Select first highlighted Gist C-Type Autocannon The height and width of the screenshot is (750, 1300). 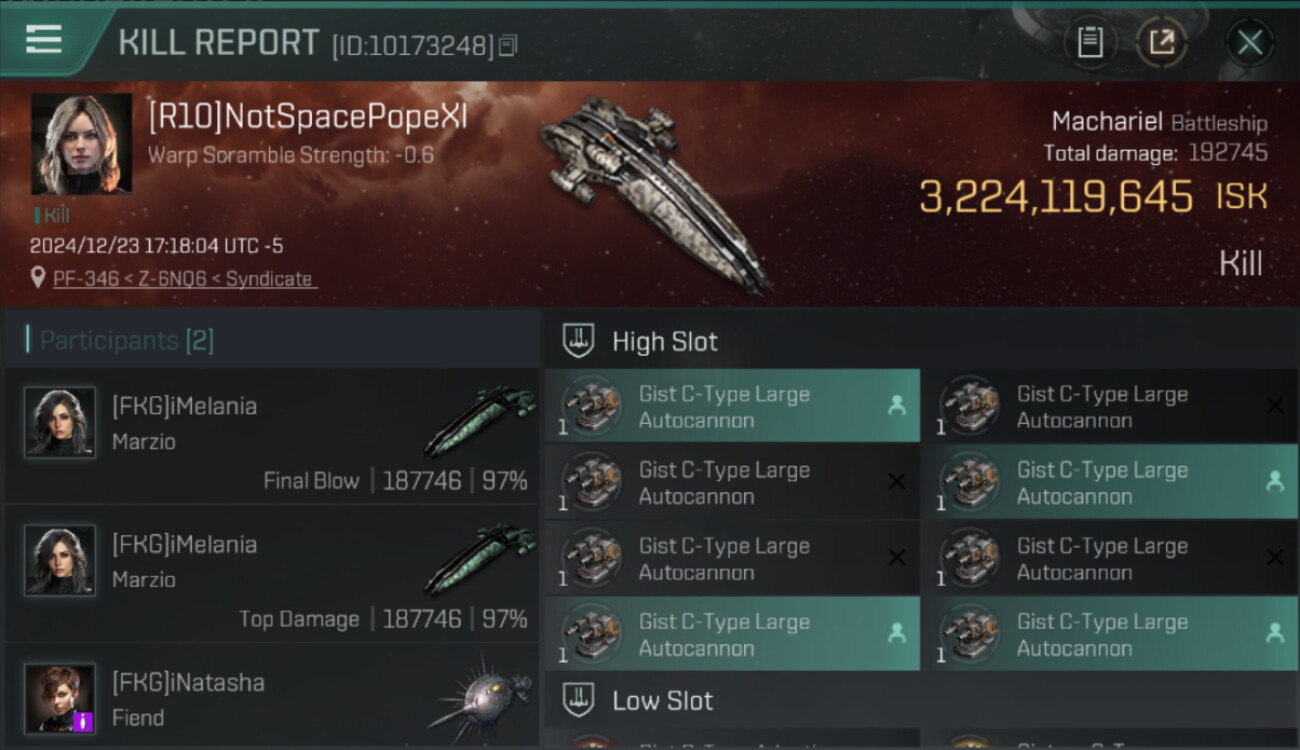point(731,406)
